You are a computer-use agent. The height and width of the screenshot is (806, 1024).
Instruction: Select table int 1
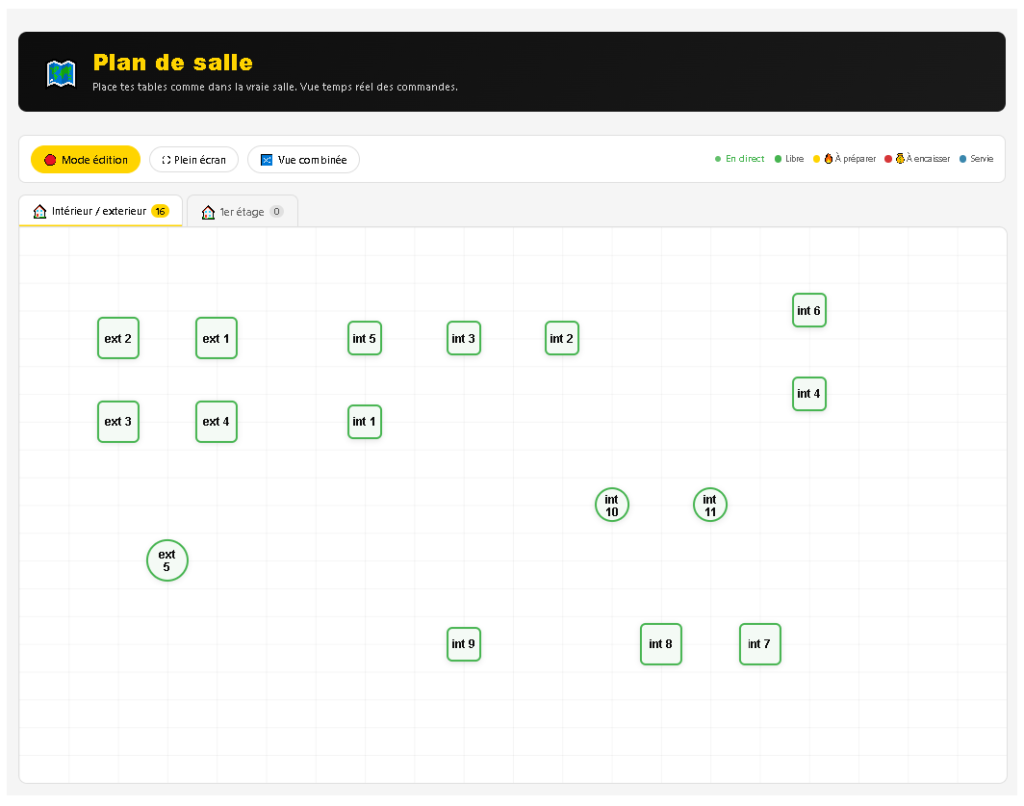[364, 422]
